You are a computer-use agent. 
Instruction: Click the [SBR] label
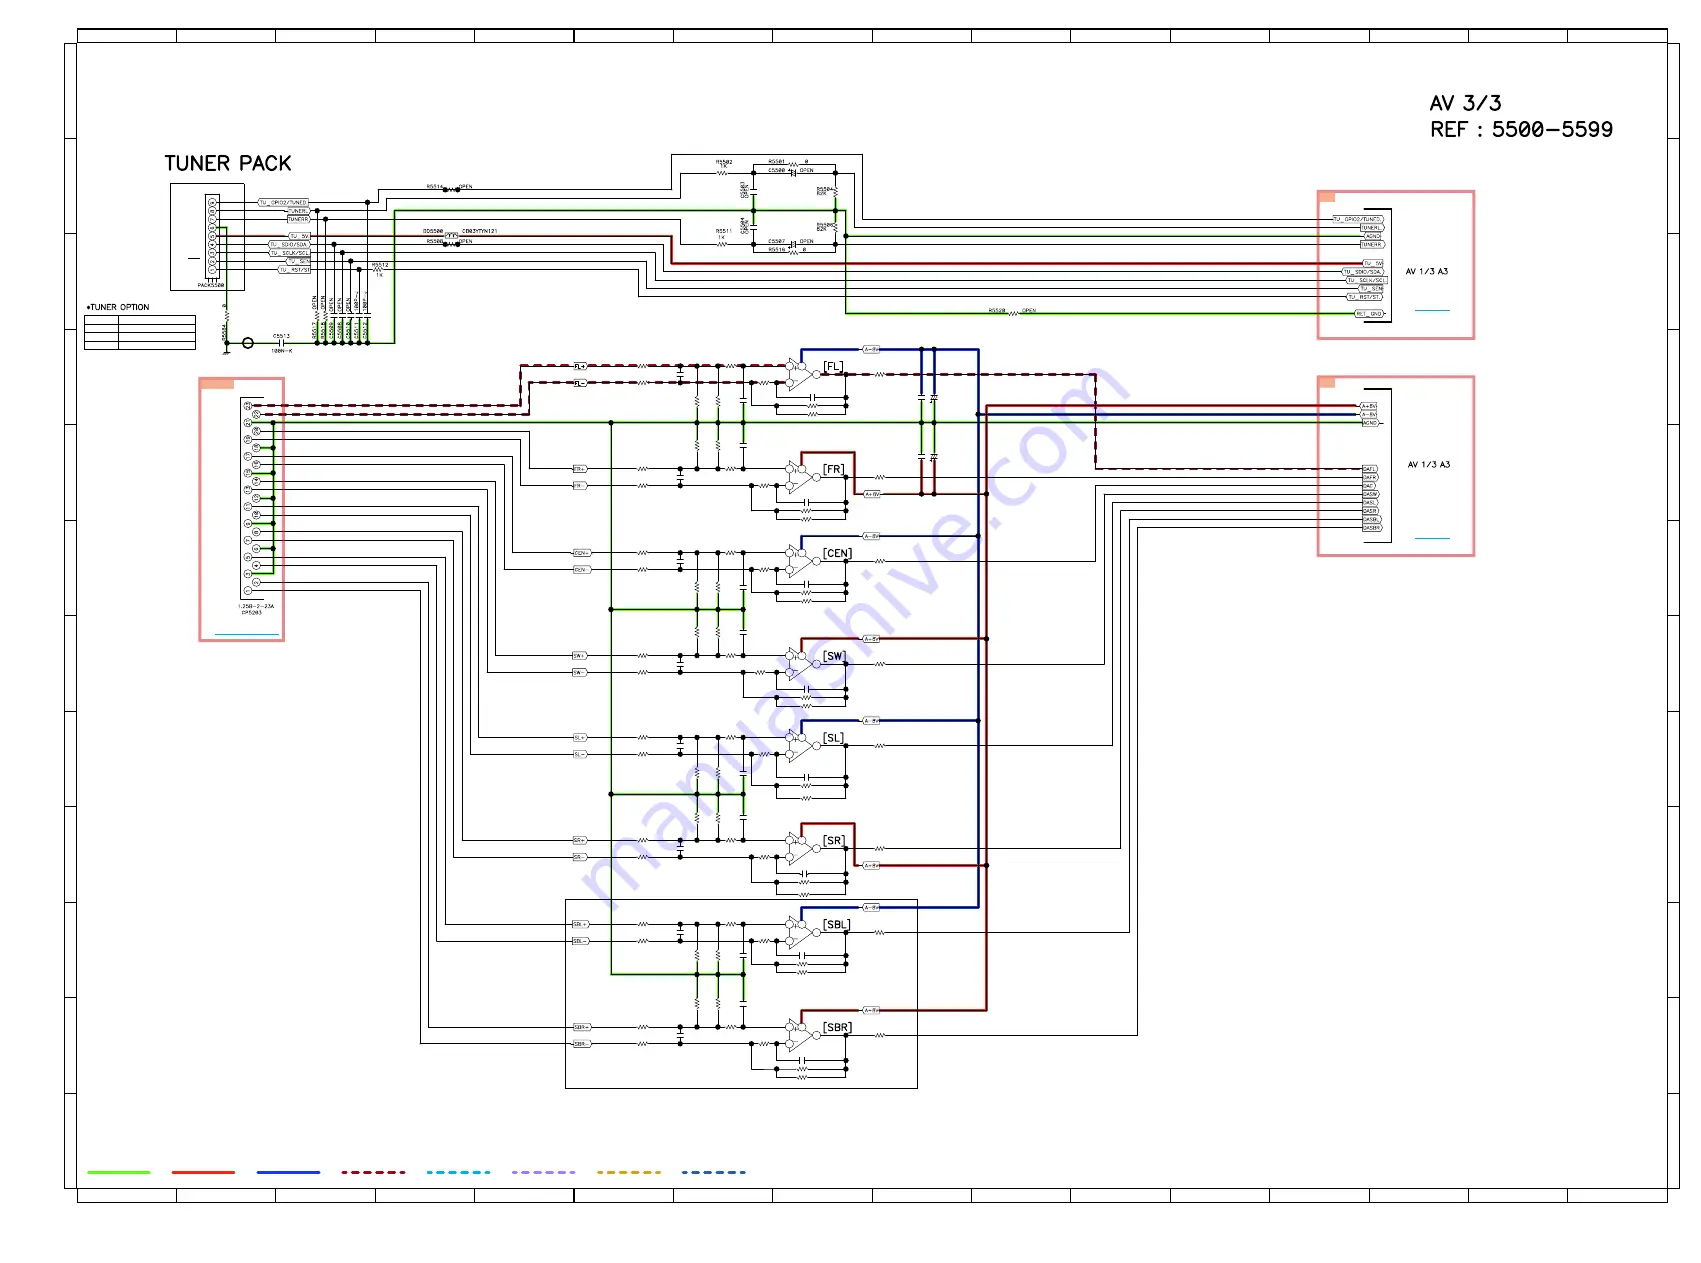(837, 1028)
